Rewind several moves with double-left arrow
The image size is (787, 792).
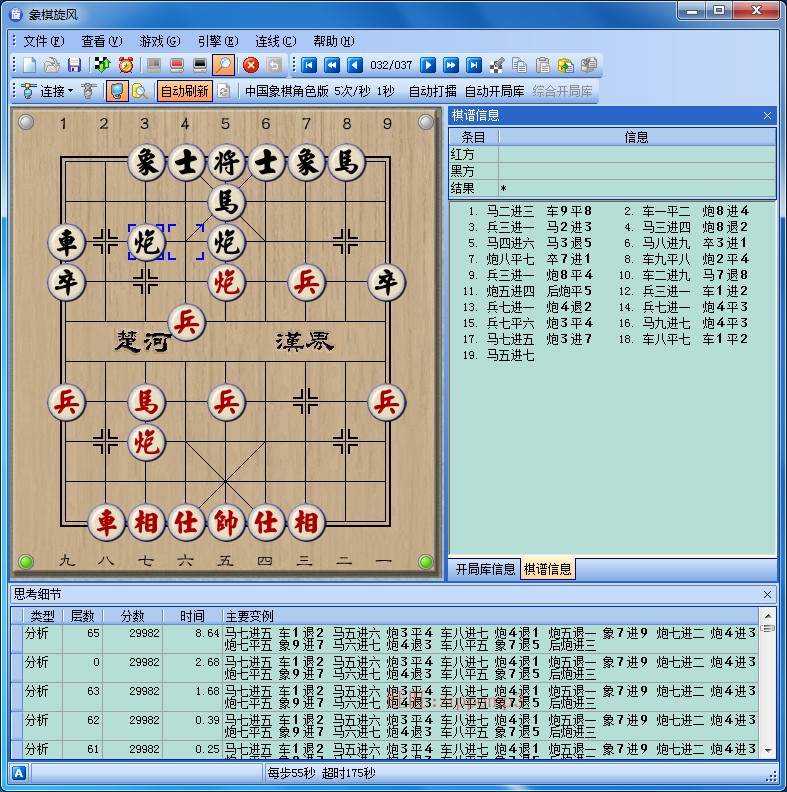(332, 65)
